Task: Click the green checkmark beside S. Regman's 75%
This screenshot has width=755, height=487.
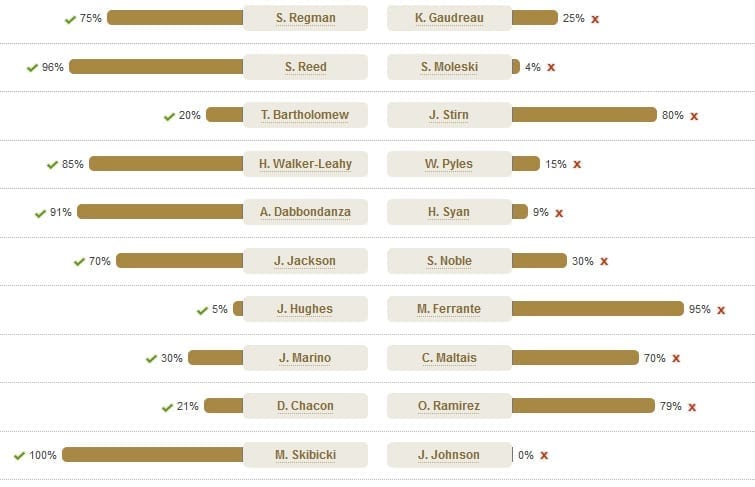Action: [70, 19]
